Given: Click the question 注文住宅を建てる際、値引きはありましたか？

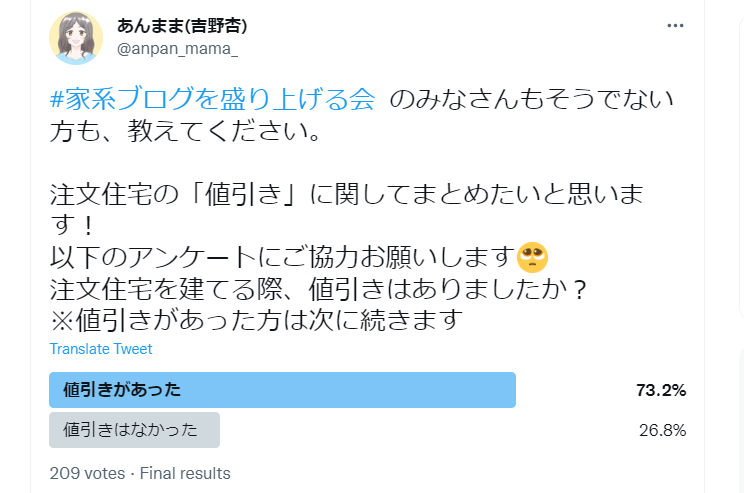Looking at the screenshot, I should click(x=319, y=289).
